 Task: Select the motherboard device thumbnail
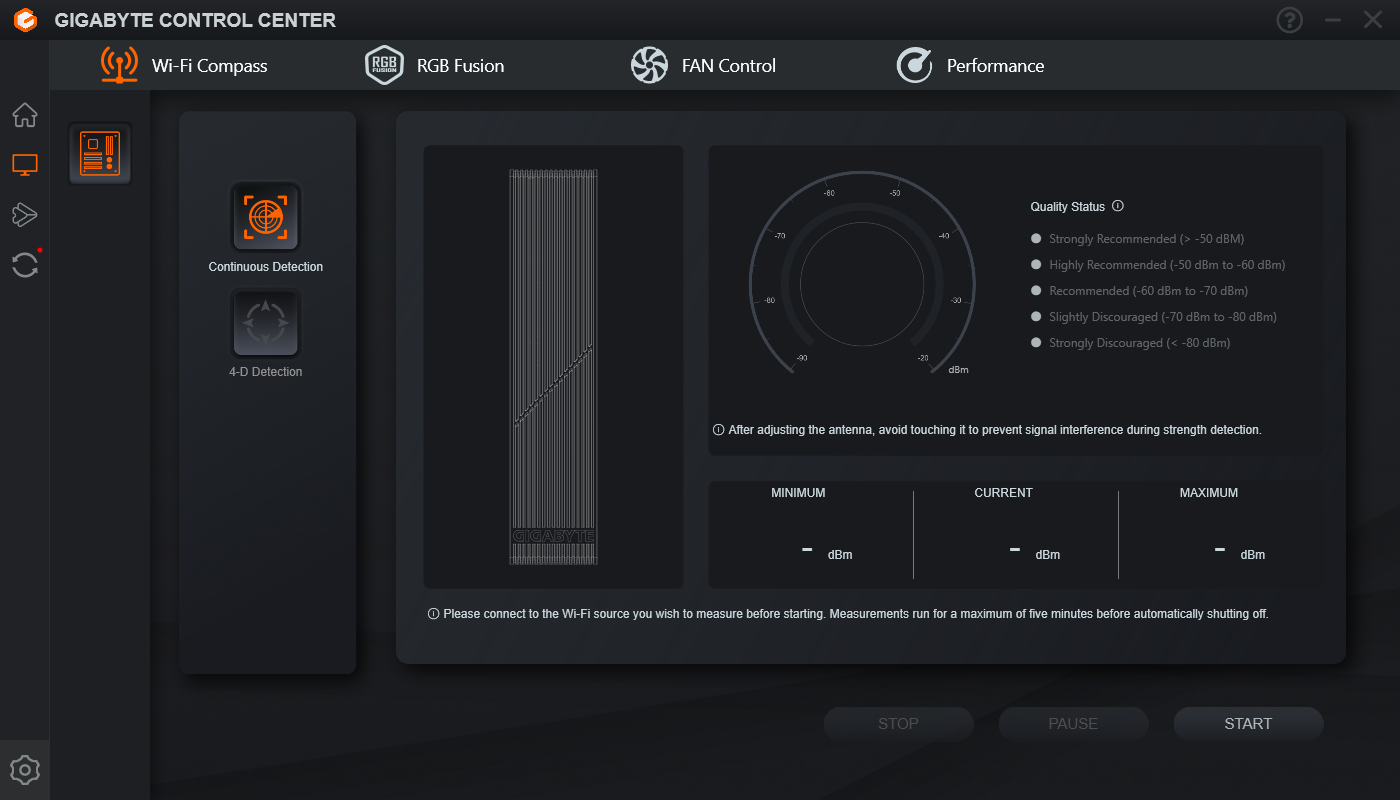point(100,154)
